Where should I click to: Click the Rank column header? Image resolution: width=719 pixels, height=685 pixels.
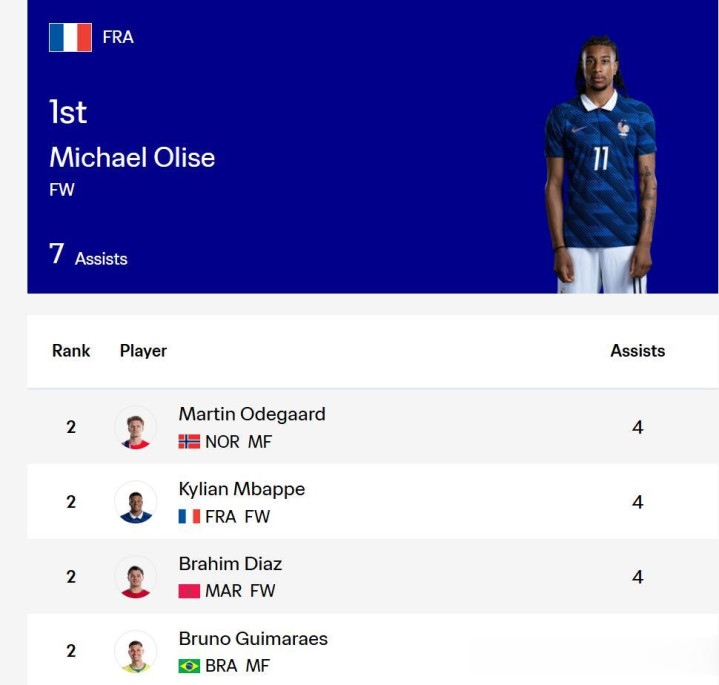[x=71, y=351]
